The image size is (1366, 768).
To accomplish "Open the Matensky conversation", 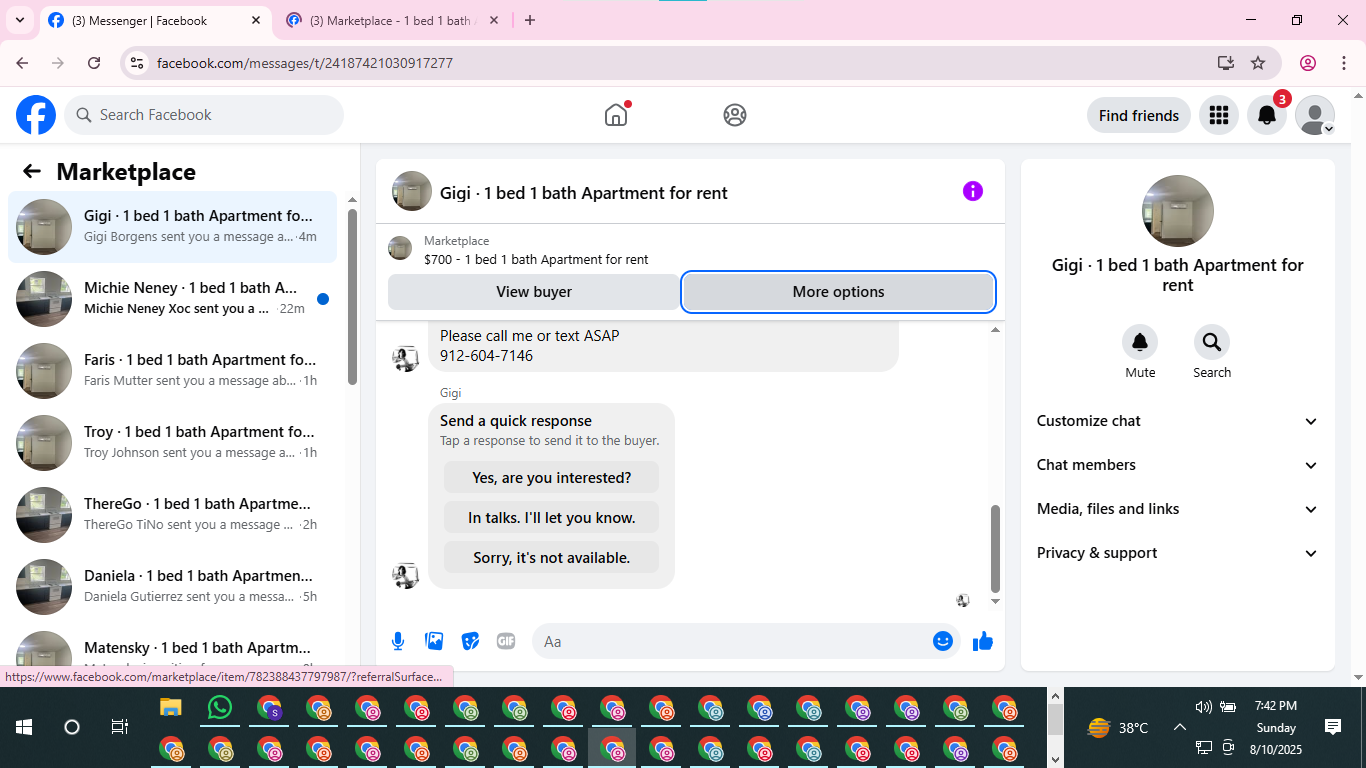I will pos(172,650).
